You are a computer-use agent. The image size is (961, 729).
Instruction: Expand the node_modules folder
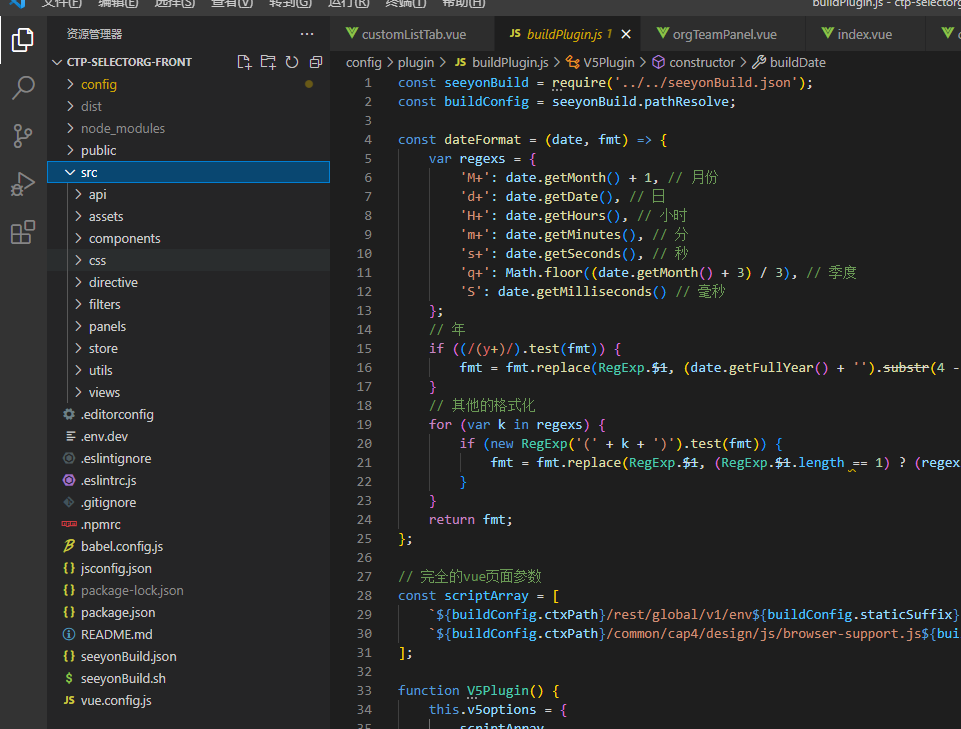[122, 129]
